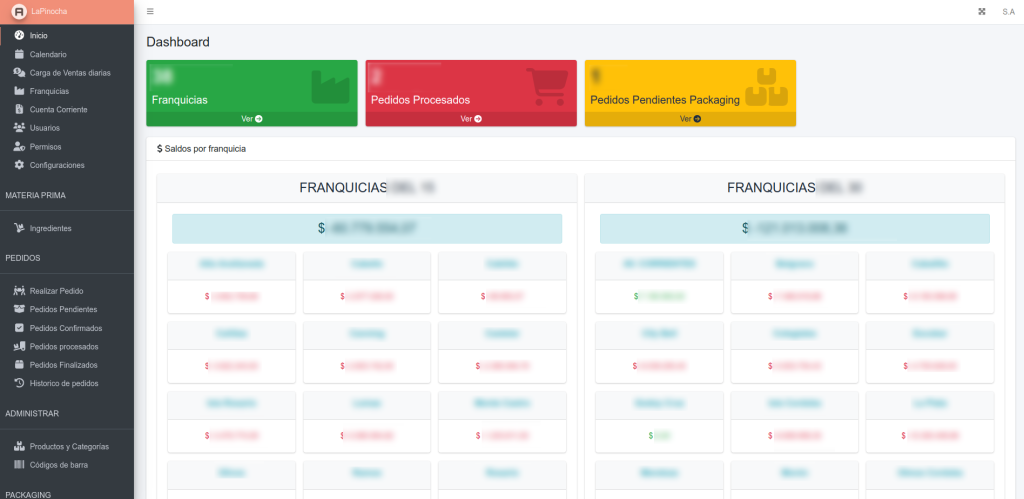
Task: Click the Franquicias factory sidebar icon
Action: pyautogui.click(x=19, y=91)
